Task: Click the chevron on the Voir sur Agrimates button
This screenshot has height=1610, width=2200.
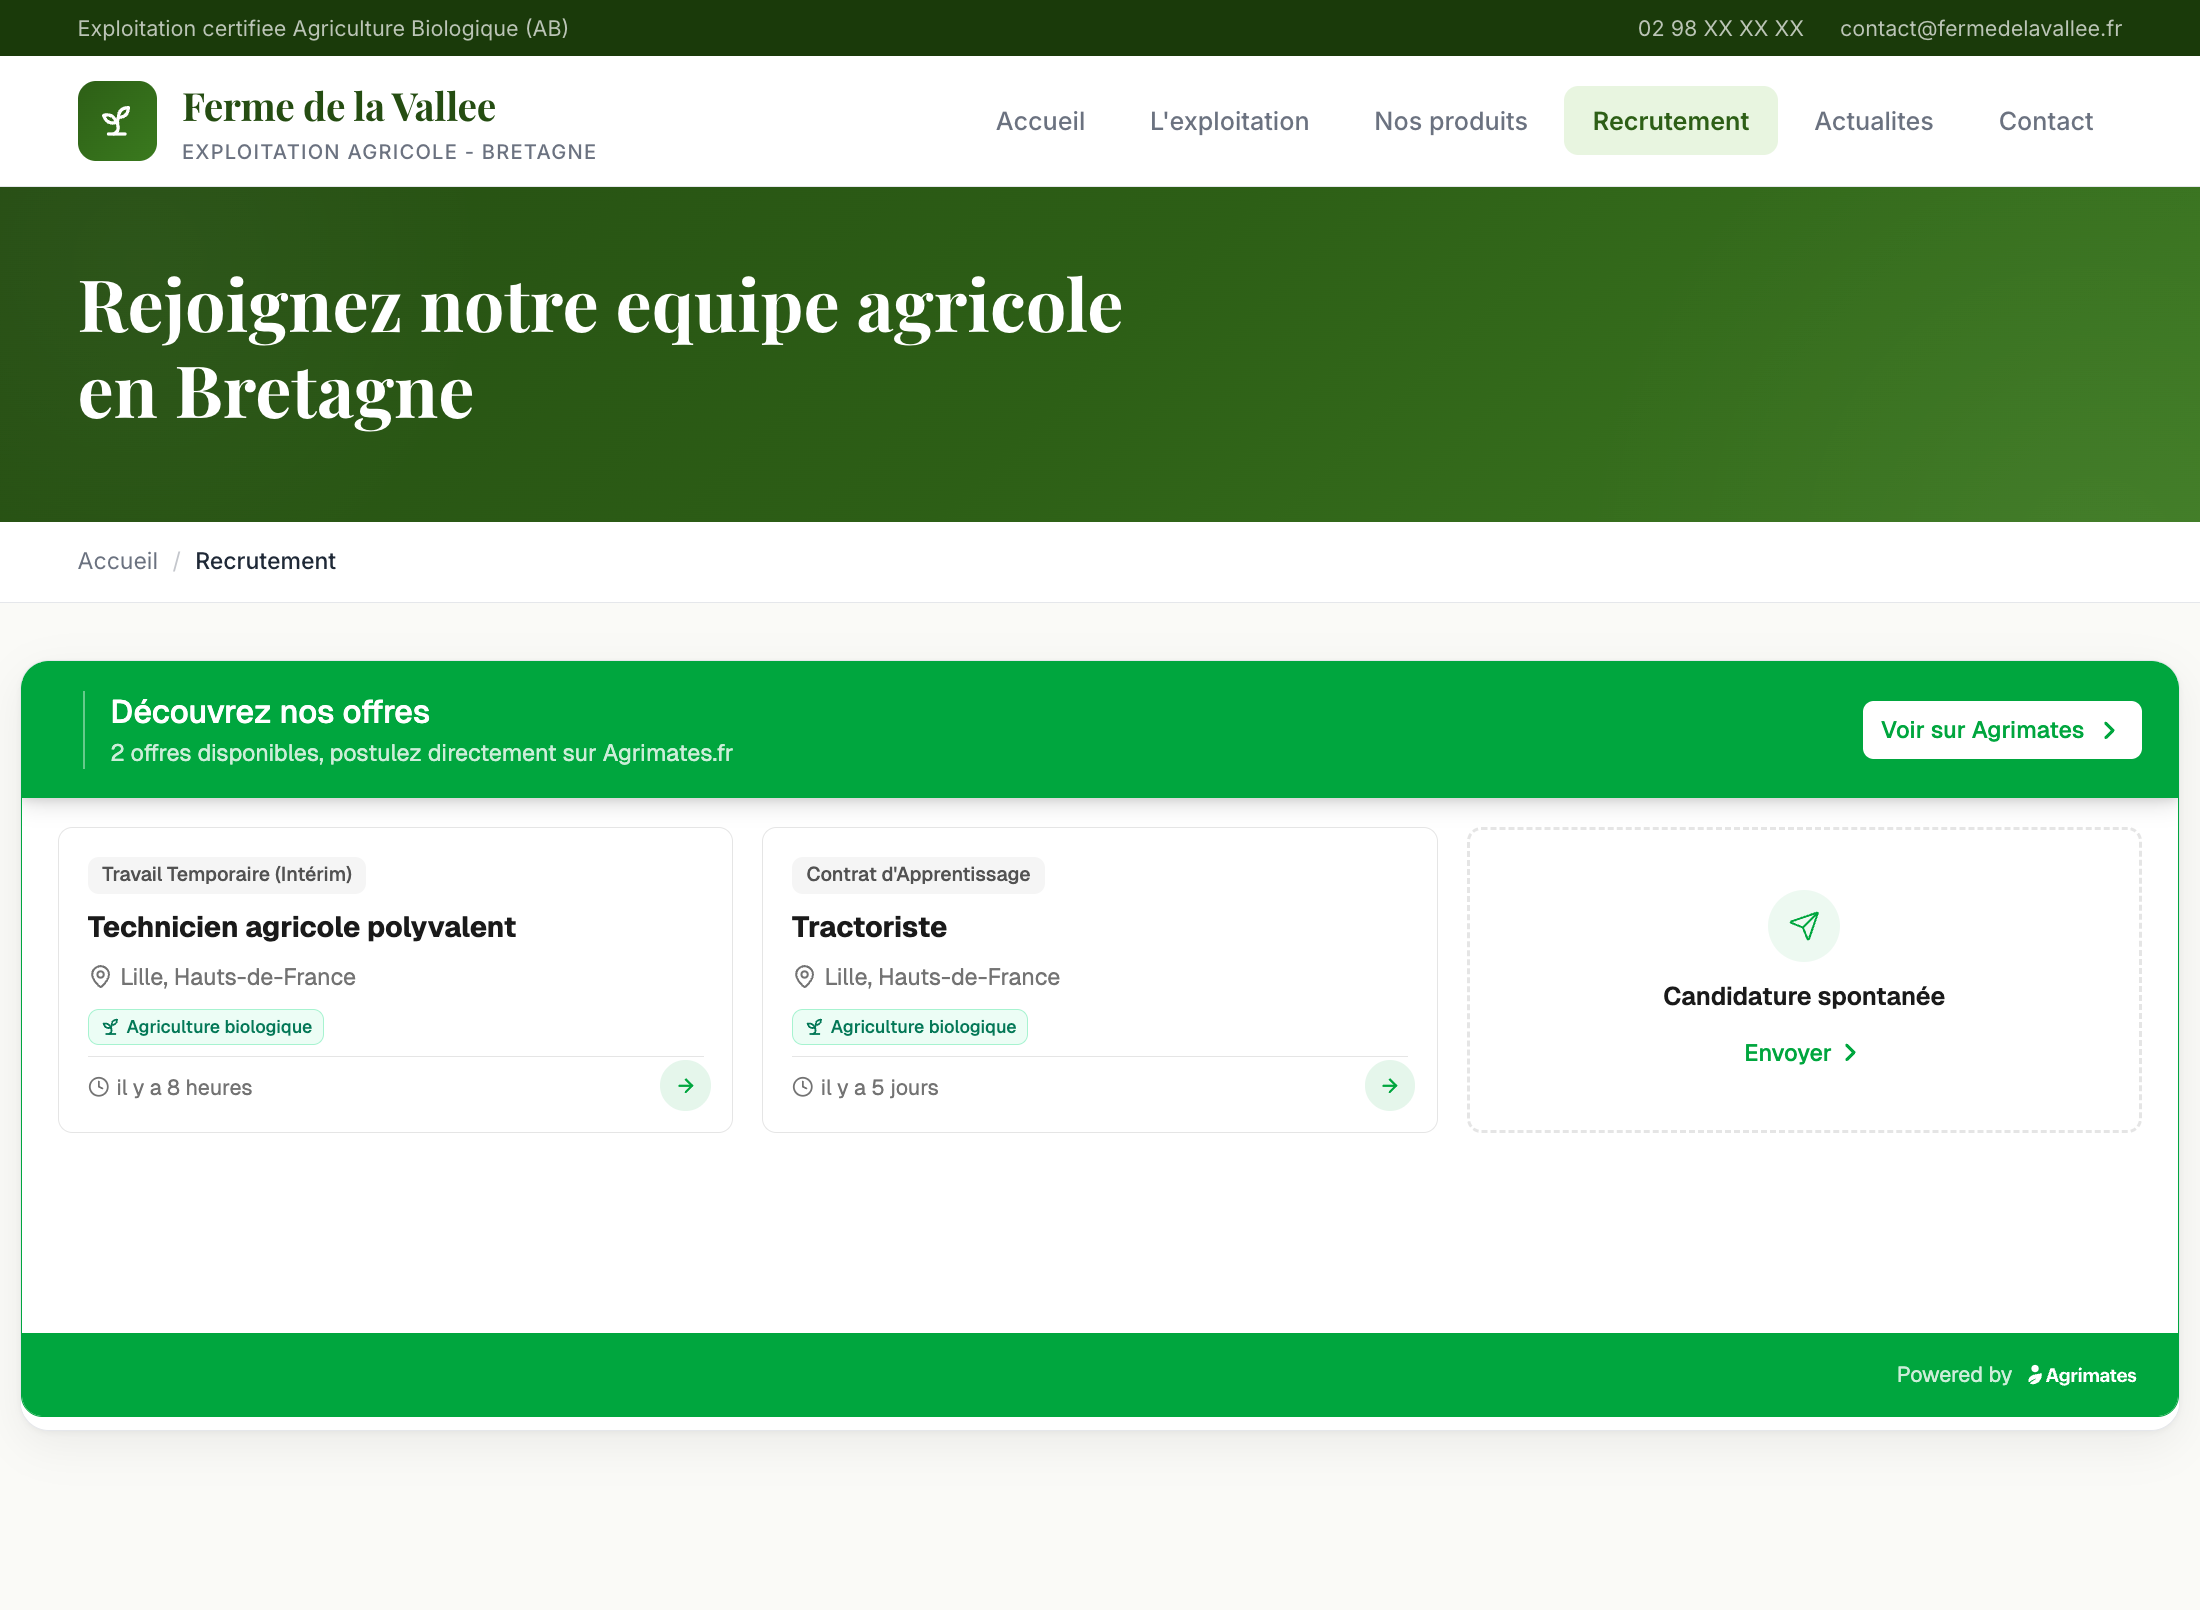Action: pos(2110,730)
